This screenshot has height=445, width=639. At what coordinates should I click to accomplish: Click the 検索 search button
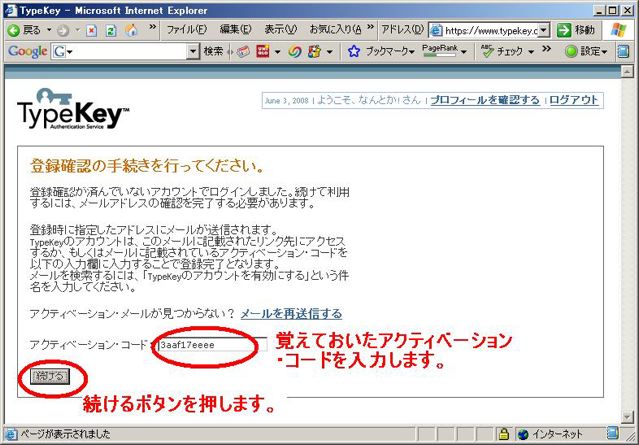[x=214, y=51]
